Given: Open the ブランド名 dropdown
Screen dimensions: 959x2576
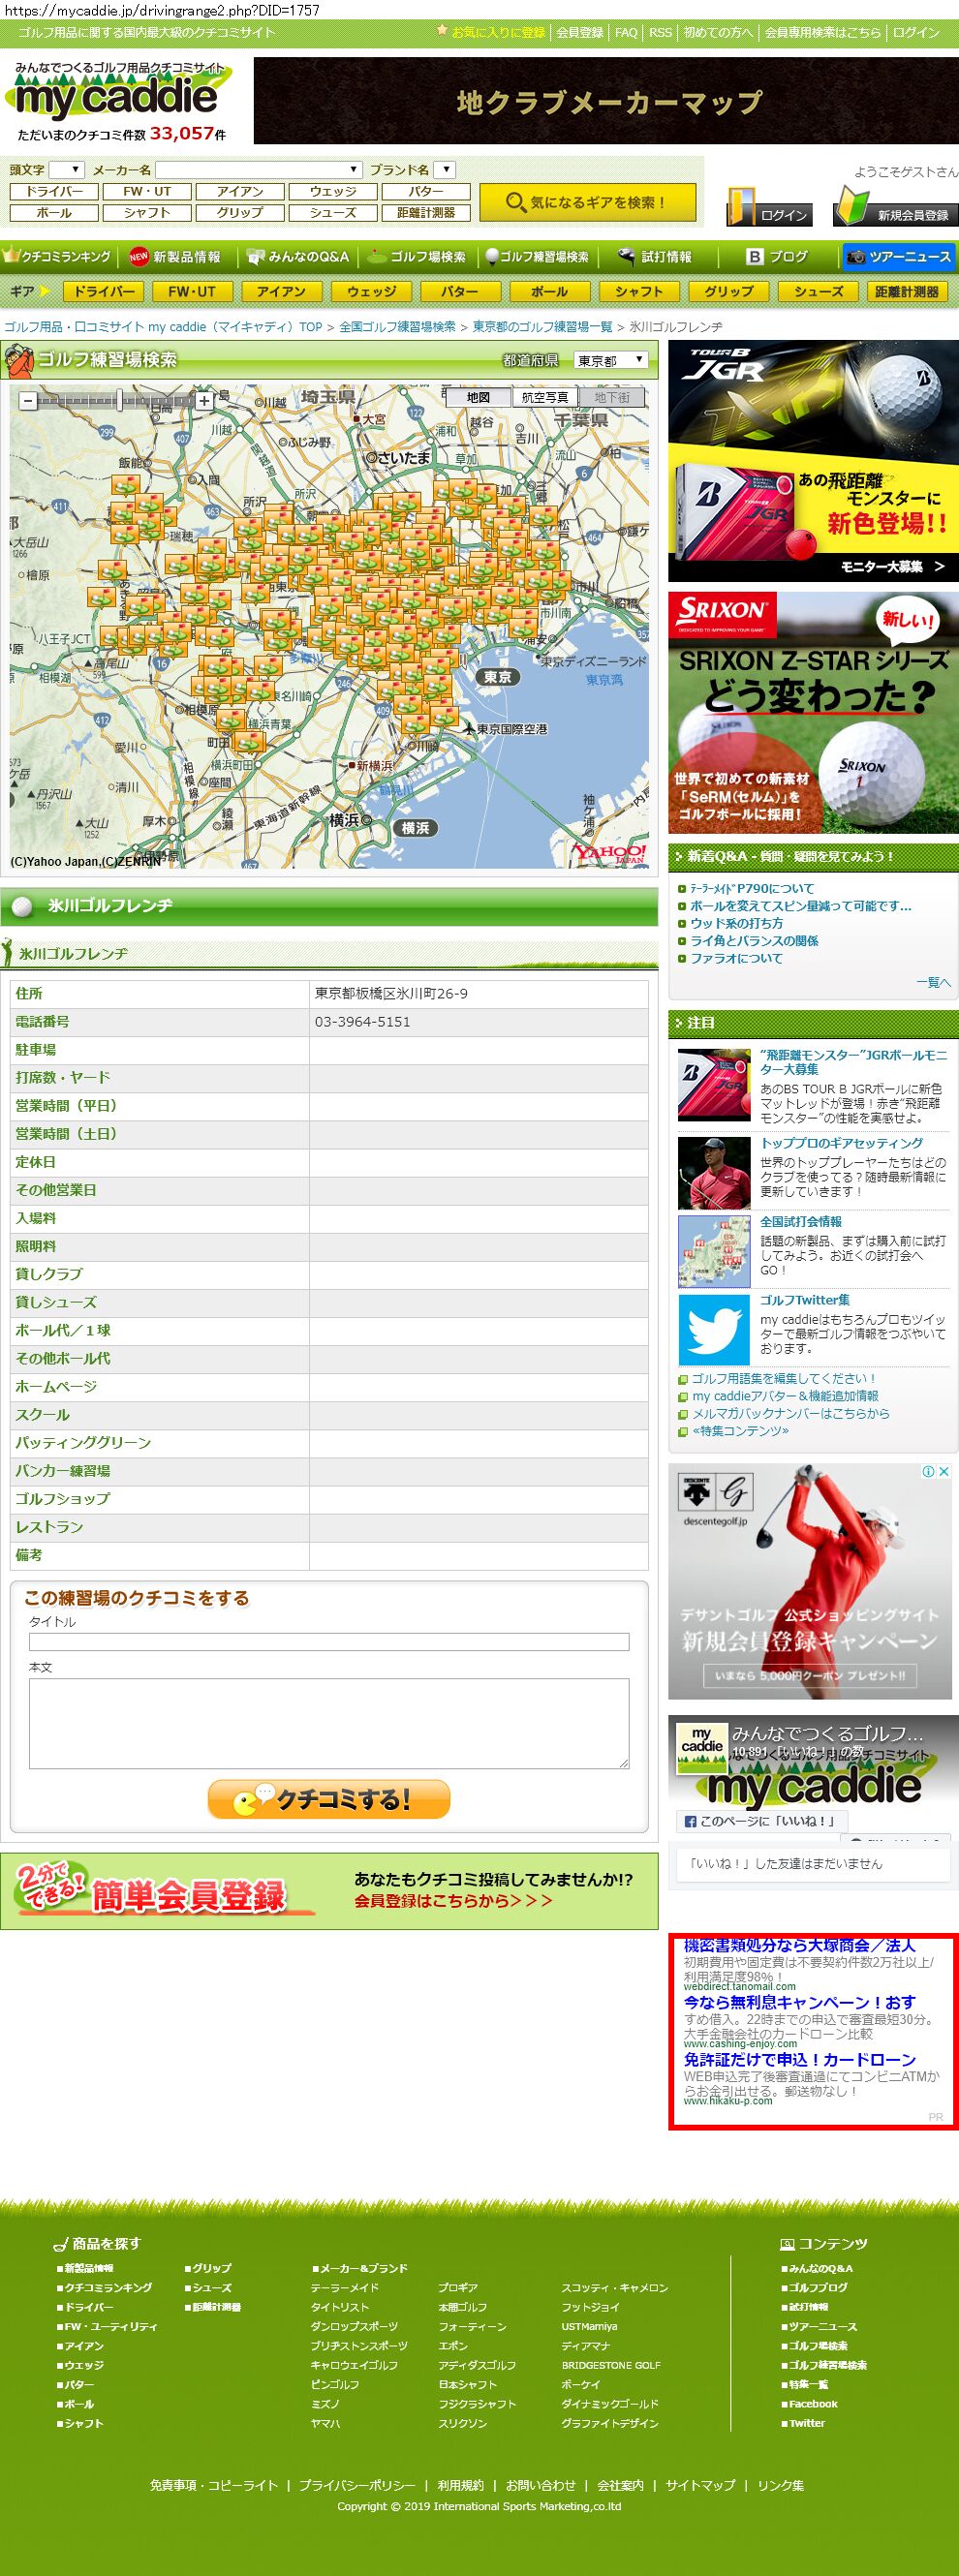Looking at the screenshot, I should pos(446,170).
